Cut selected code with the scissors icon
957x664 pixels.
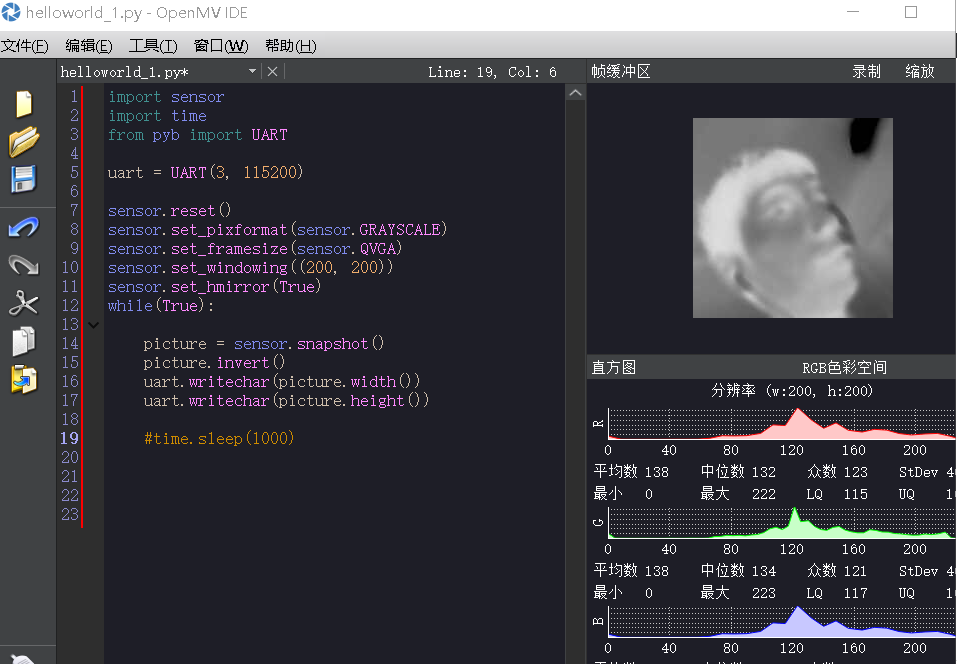coord(22,303)
